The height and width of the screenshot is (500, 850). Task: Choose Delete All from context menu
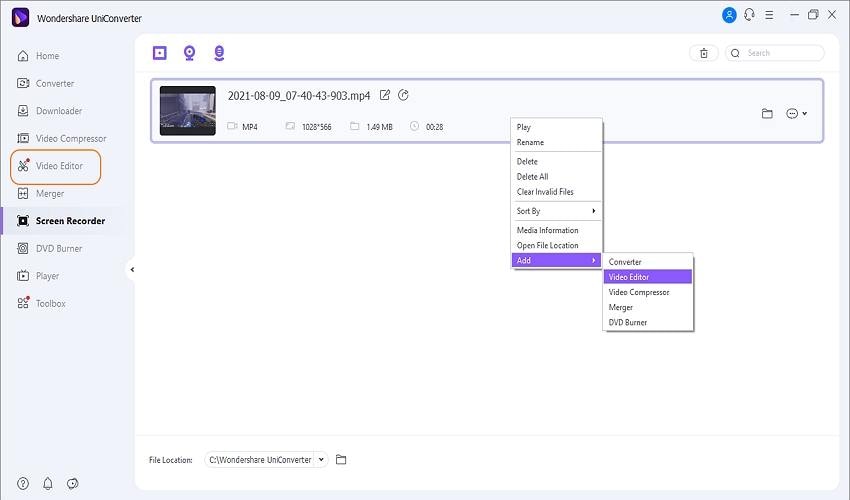pos(557,177)
